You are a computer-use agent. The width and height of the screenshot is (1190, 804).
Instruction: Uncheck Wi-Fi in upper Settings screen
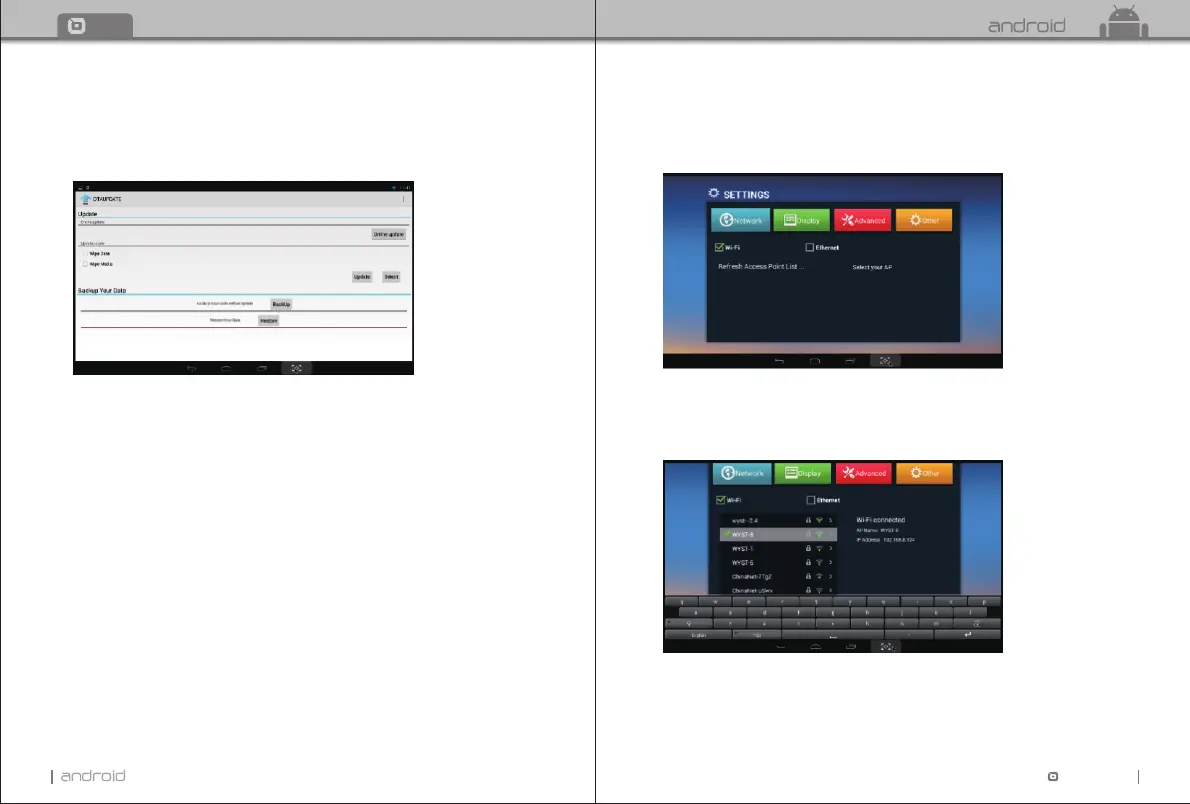point(719,248)
